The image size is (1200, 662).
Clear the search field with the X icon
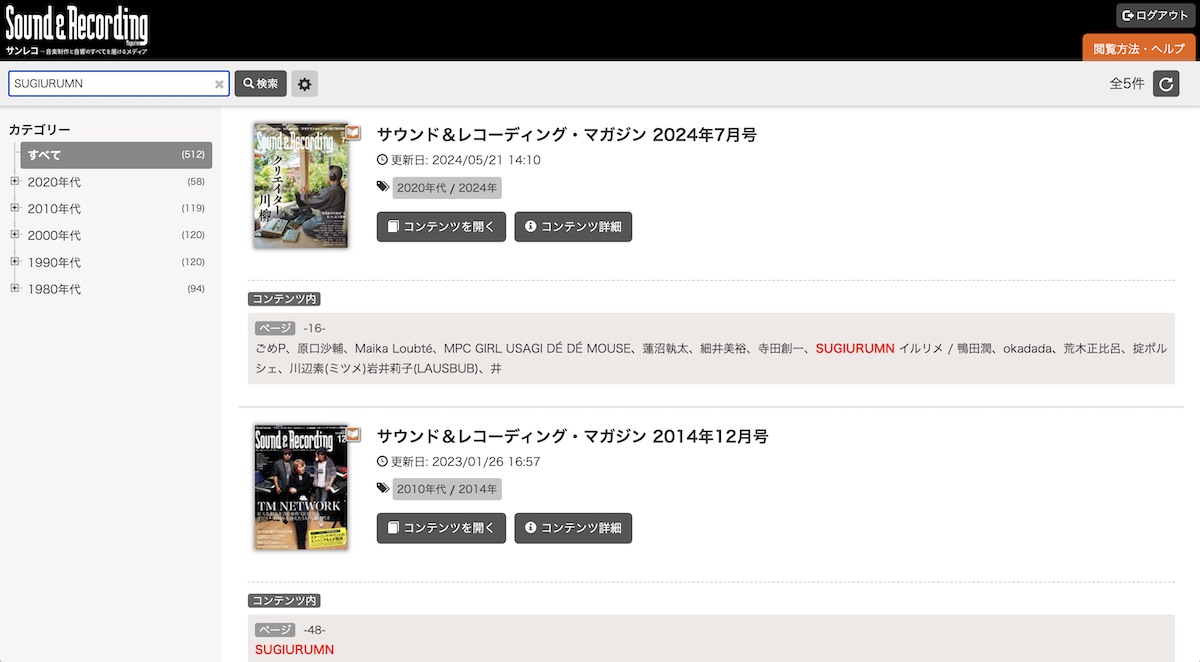pyautogui.click(x=219, y=84)
